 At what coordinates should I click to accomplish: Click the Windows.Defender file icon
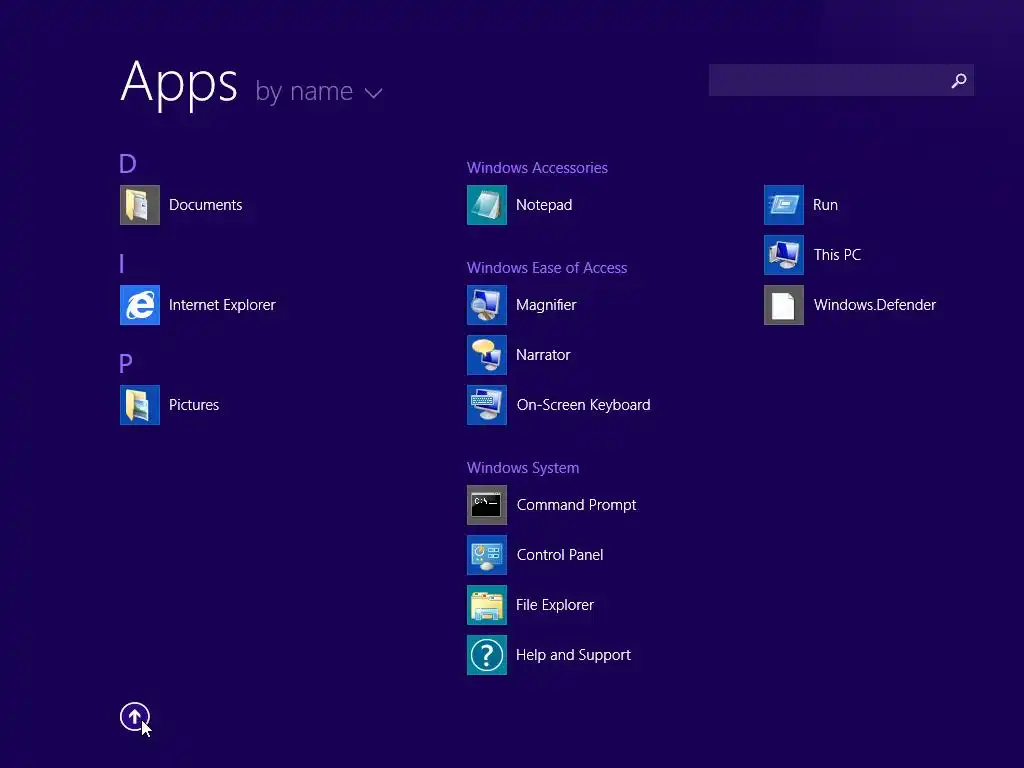coord(784,305)
